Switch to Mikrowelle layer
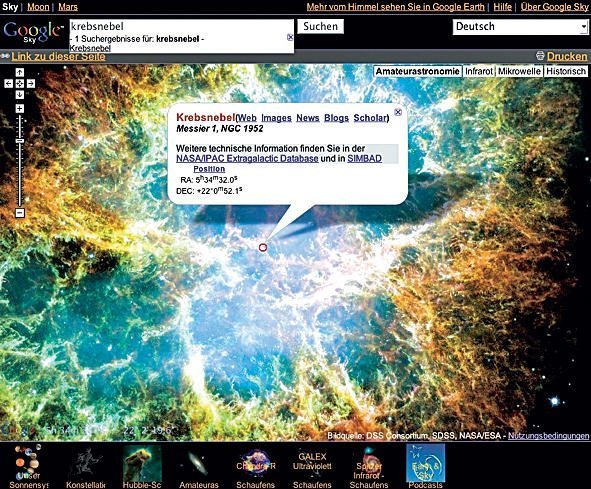The height and width of the screenshot is (489, 591). coord(519,71)
